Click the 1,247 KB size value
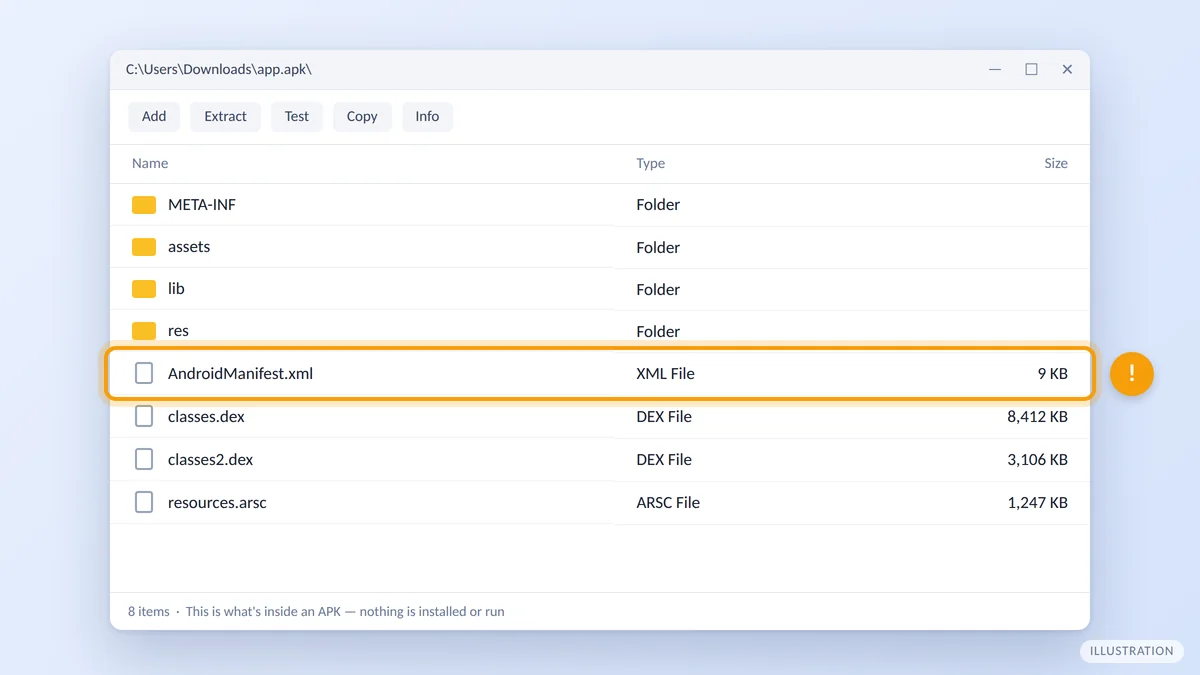The height and width of the screenshot is (675, 1200). [1037, 502]
